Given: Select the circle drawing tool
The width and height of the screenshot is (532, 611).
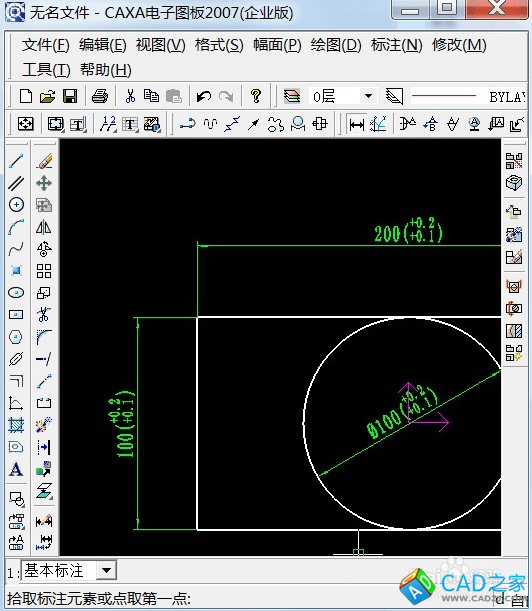Looking at the screenshot, I should [16, 205].
